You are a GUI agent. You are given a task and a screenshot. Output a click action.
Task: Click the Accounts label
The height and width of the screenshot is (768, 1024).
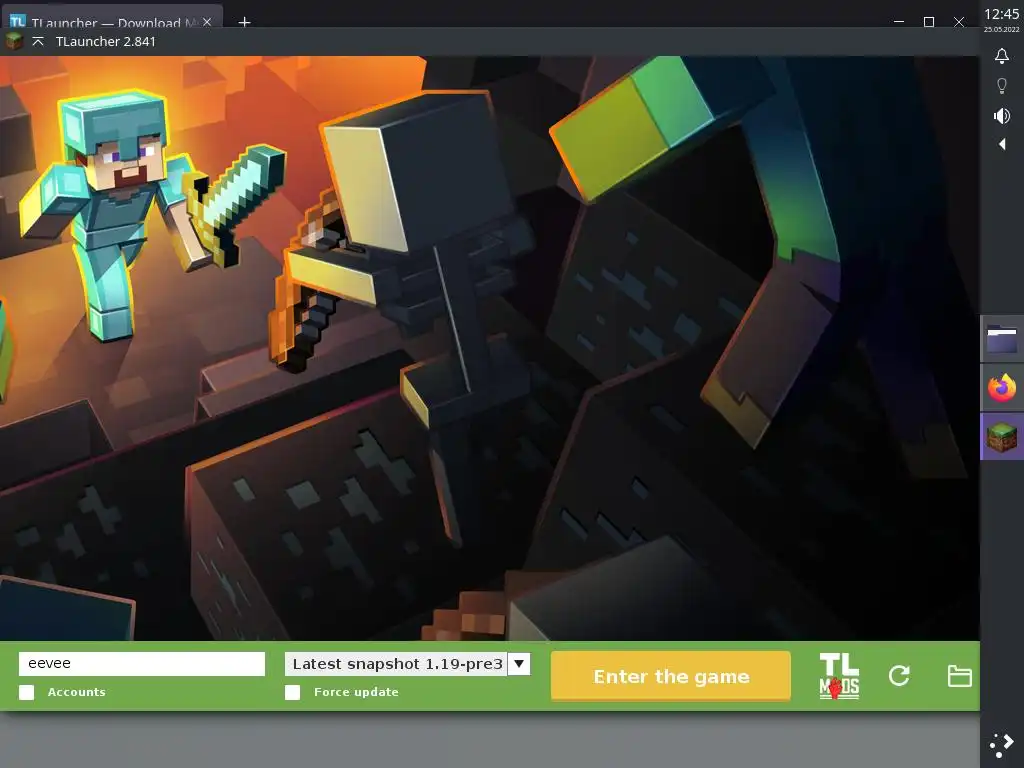tap(76, 692)
